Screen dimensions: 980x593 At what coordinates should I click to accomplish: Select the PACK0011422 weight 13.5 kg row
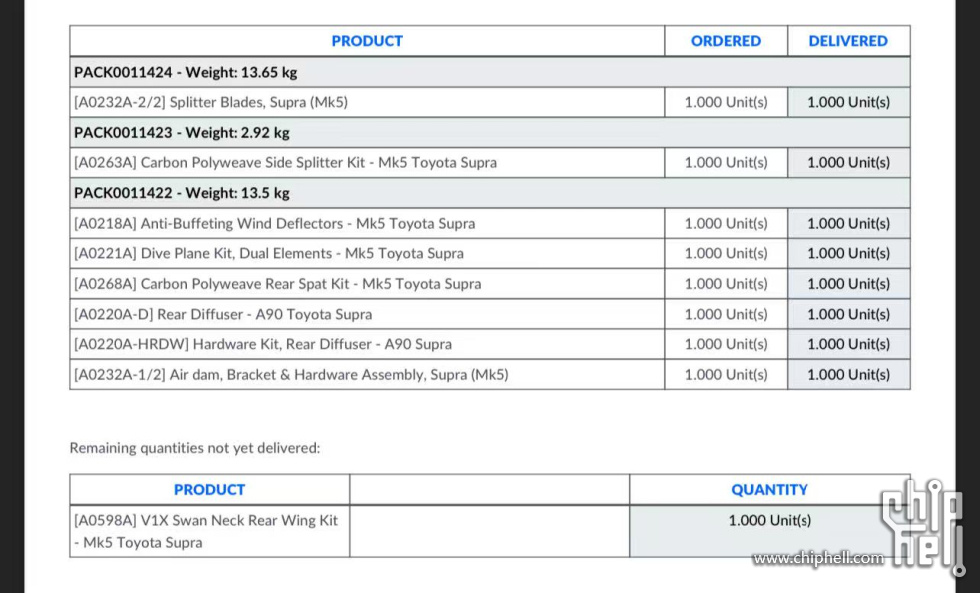click(x=489, y=193)
